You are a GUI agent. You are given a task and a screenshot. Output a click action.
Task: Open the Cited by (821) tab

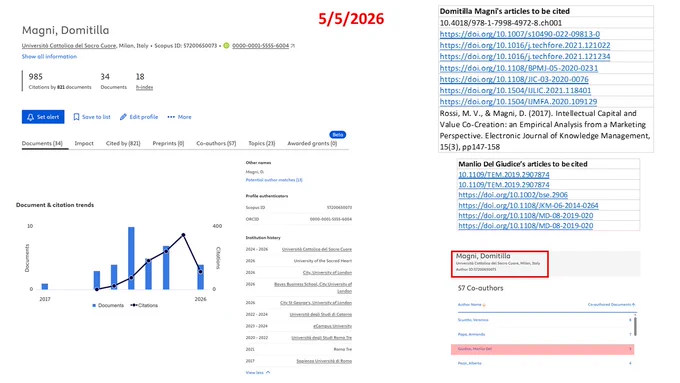click(x=123, y=143)
